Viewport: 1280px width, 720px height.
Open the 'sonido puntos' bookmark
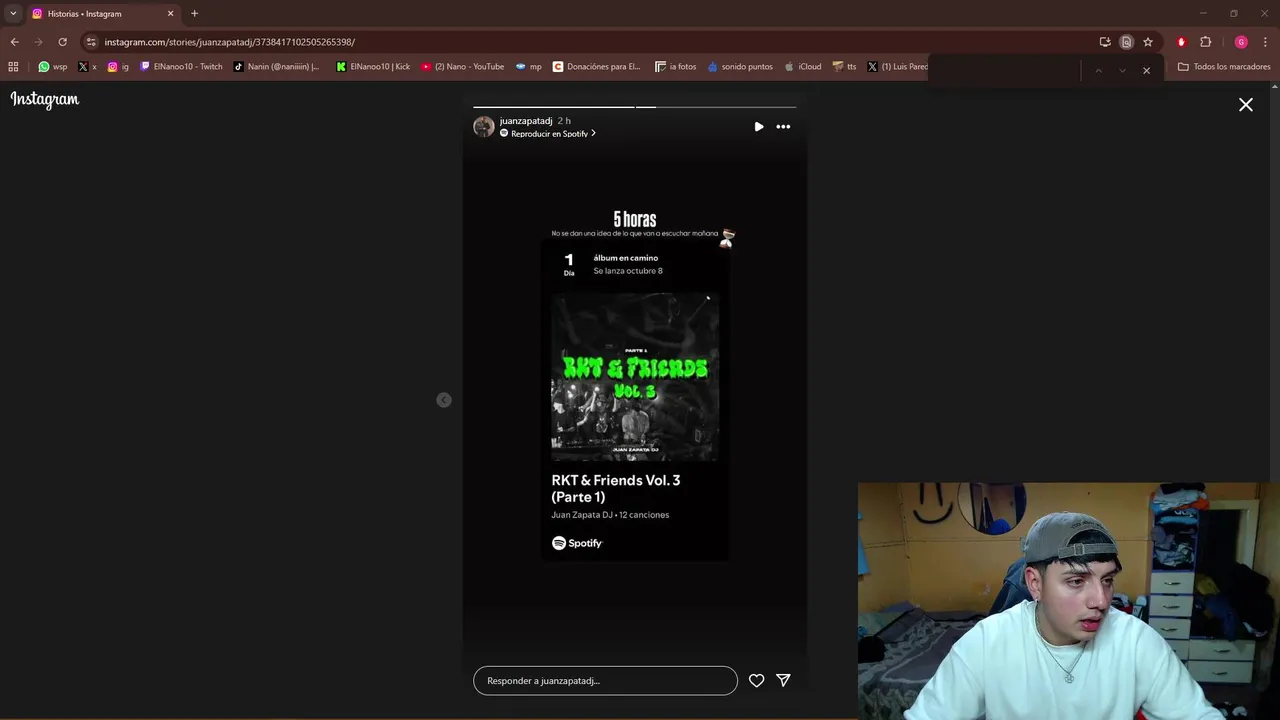point(740,67)
